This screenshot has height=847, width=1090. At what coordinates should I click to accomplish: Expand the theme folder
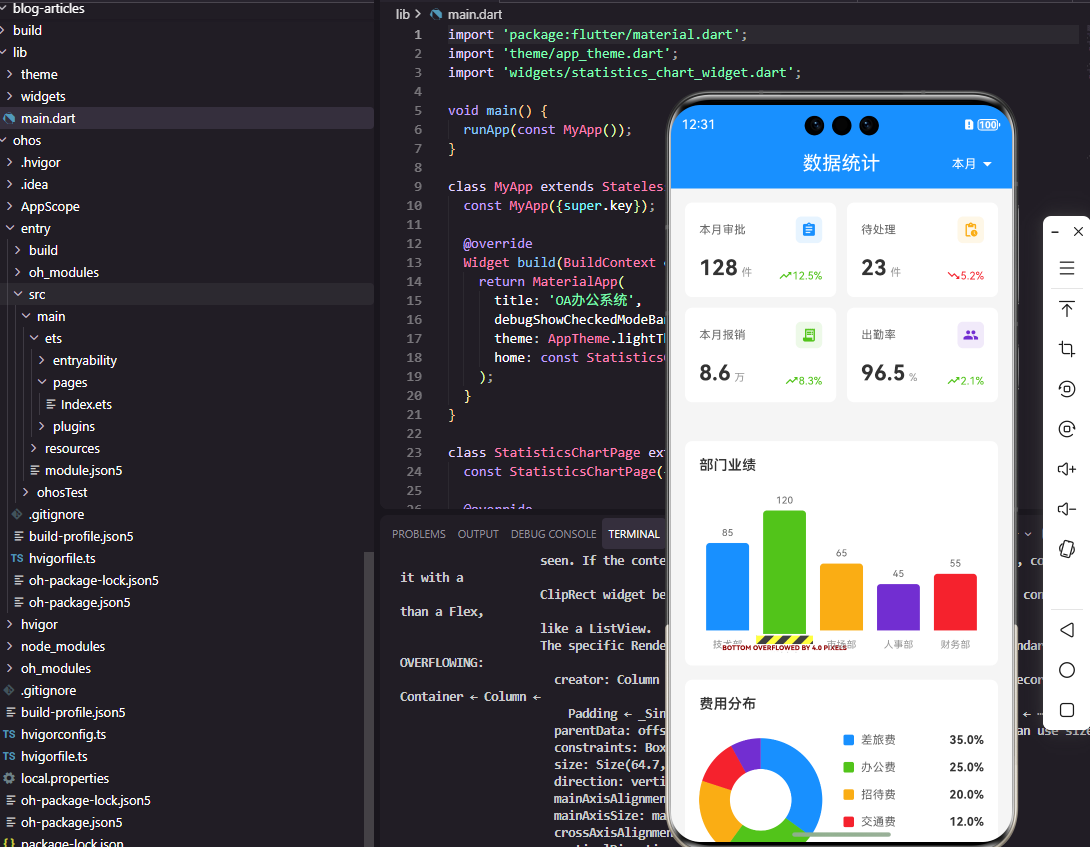click(x=10, y=74)
